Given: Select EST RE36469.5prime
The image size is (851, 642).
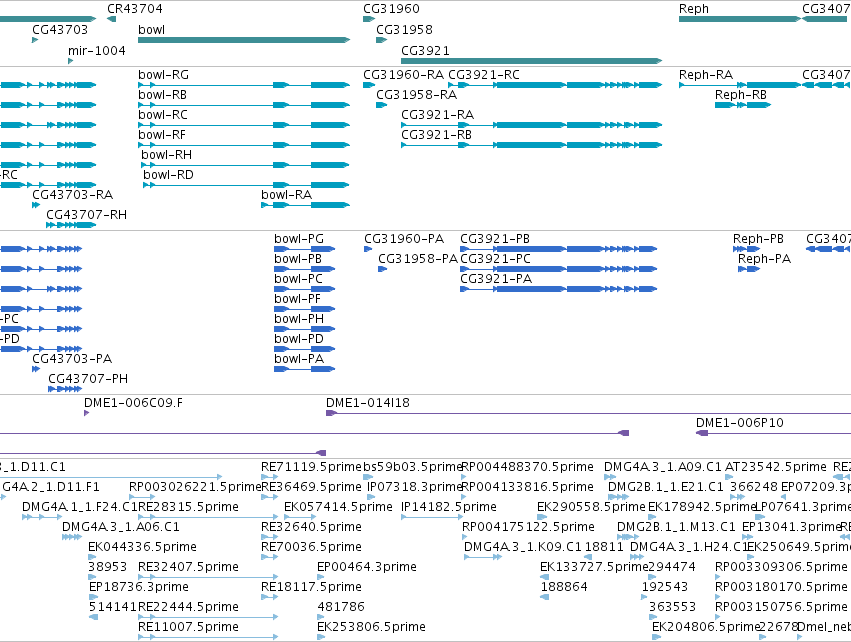Looking at the screenshot, I should point(269,497).
